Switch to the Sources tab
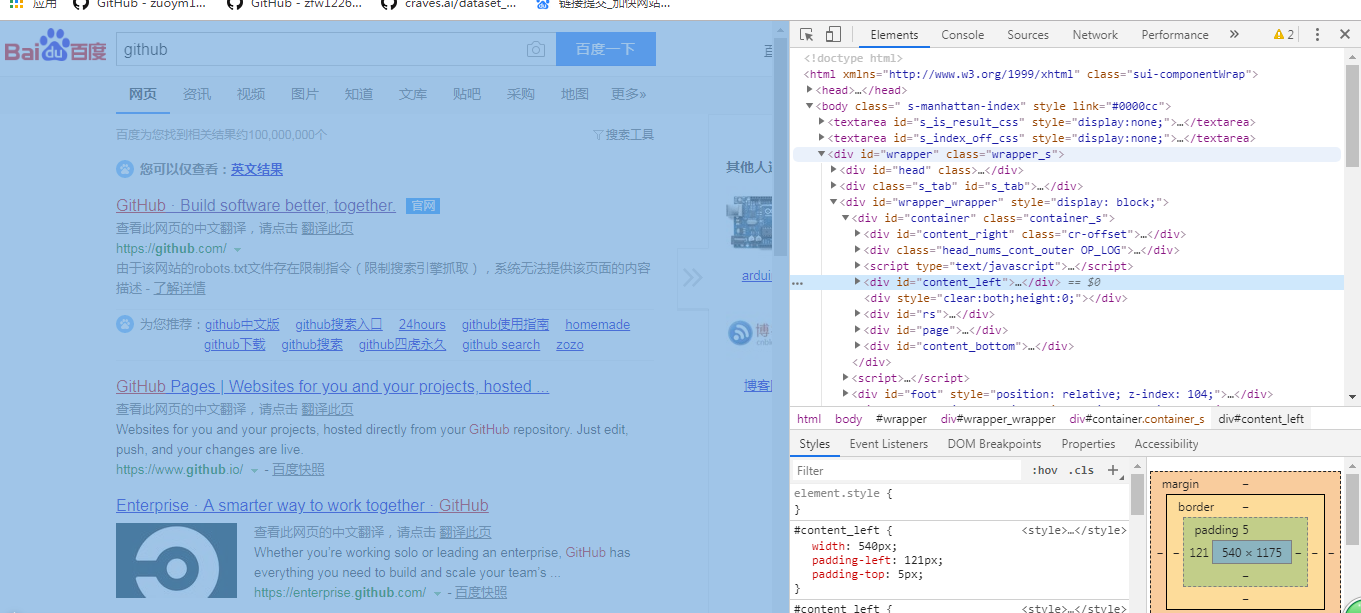1361x613 pixels. click(x=1028, y=34)
